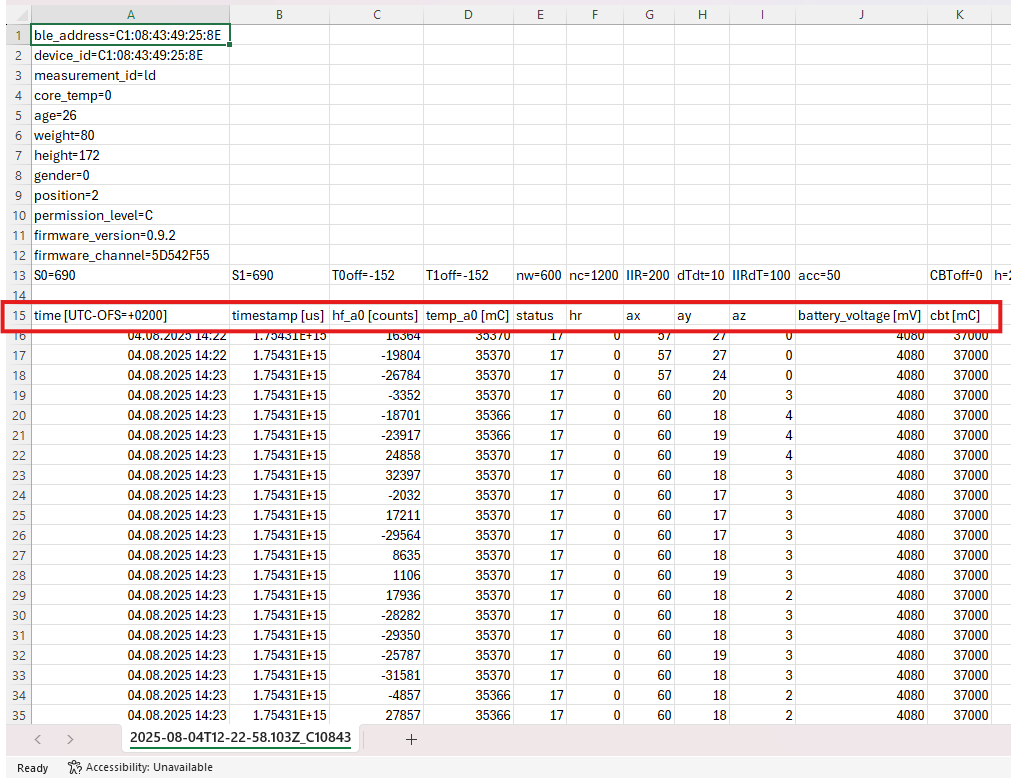Select row 35 header
Viewport: 1011px width, 778px height.
click(x=19, y=715)
